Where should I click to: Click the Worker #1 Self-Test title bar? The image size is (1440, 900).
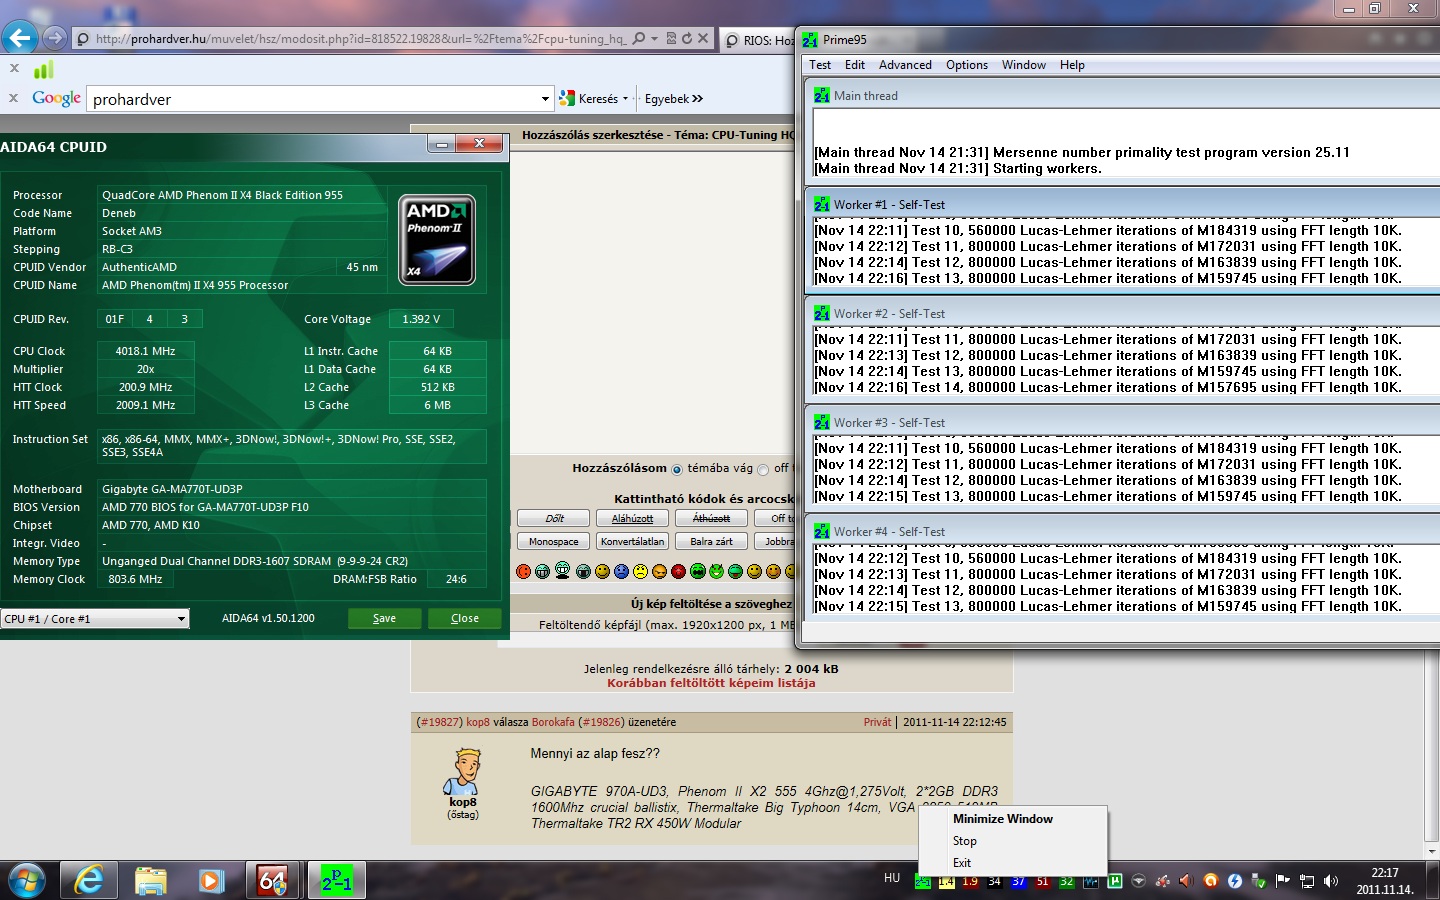(x=1122, y=204)
